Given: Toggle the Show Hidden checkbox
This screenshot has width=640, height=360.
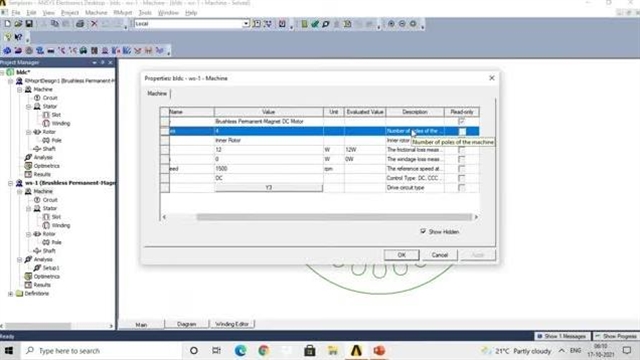Looking at the screenshot, I should tap(423, 231).
